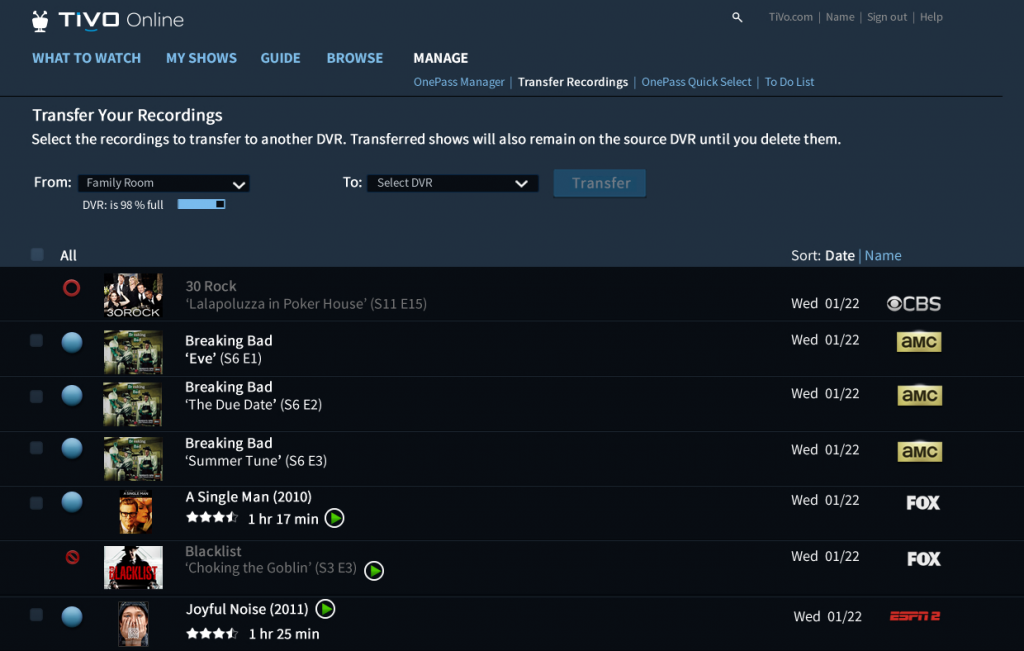Select the A Single Man checkbox
The height and width of the screenshot is (651, 1024).
coord(37,503)
